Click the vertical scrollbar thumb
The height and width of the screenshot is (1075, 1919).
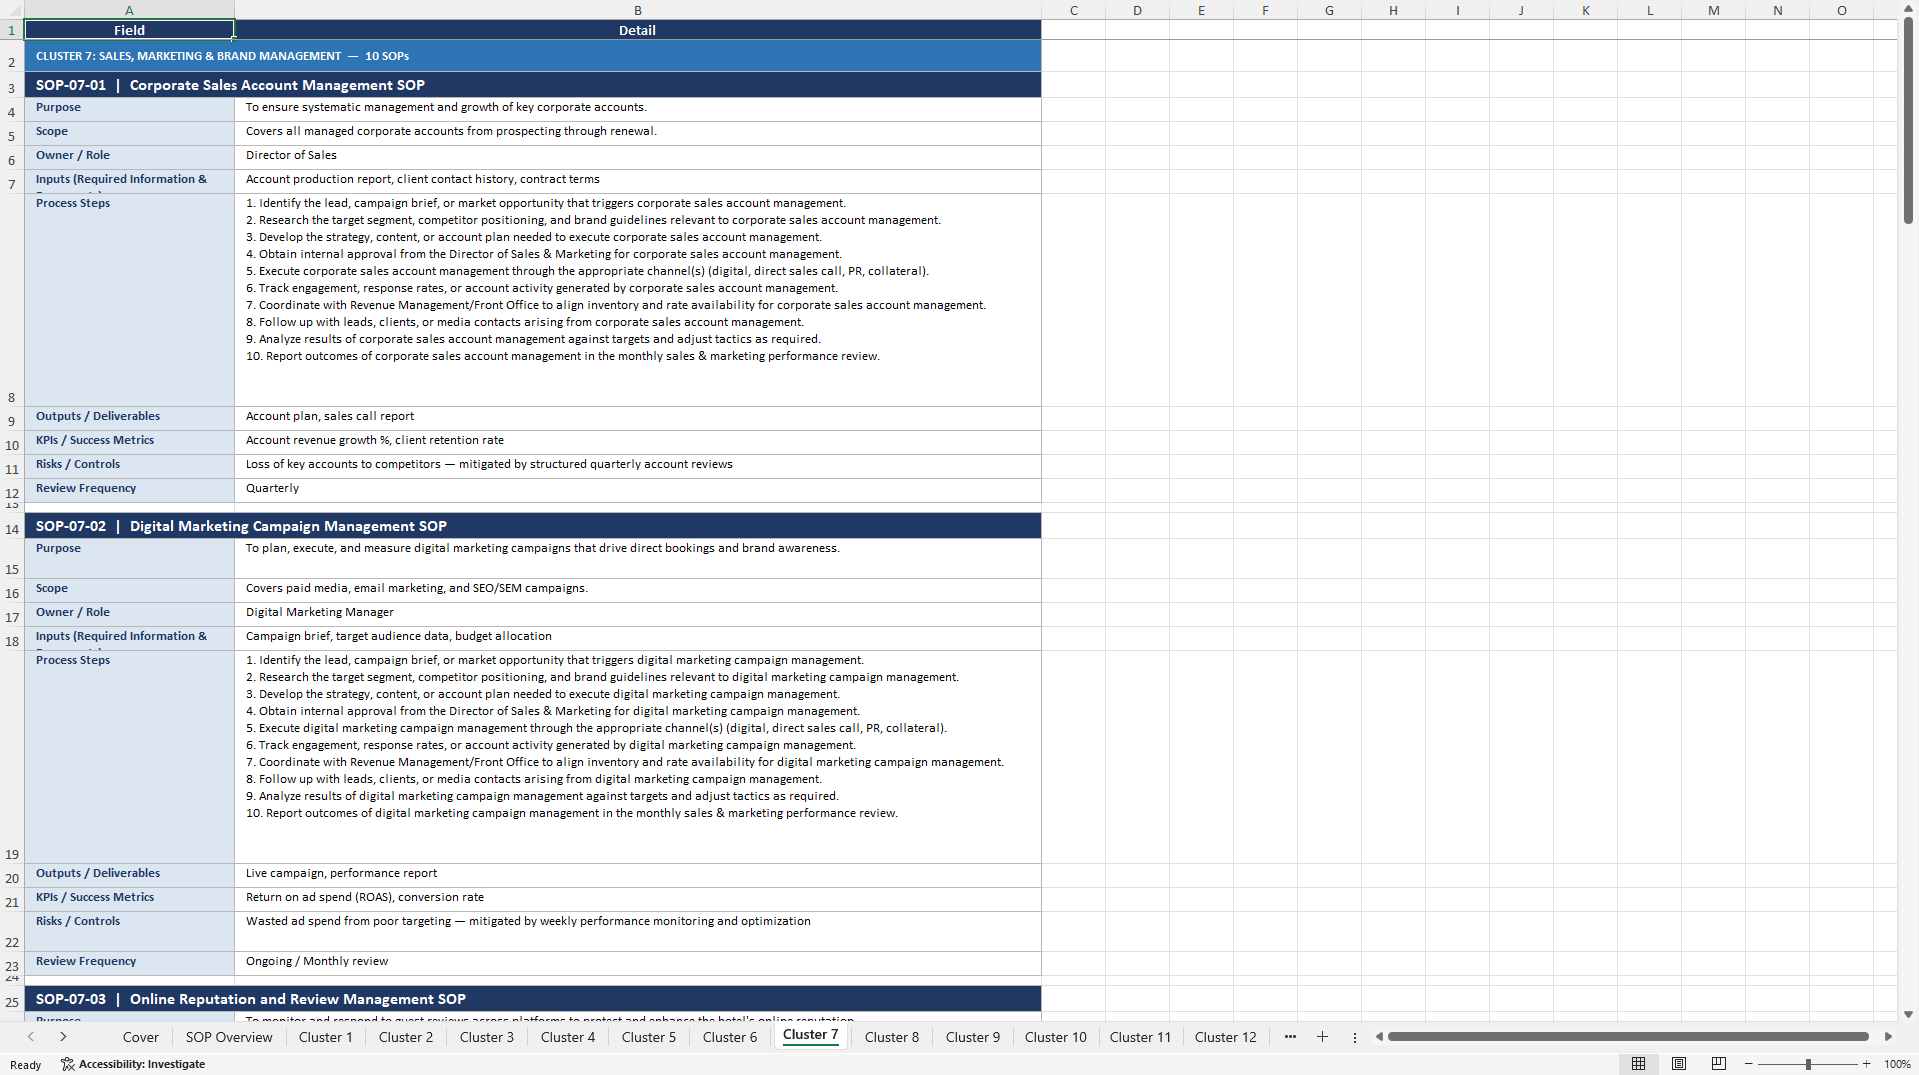pyautogui.click(x=1908, y=120)
